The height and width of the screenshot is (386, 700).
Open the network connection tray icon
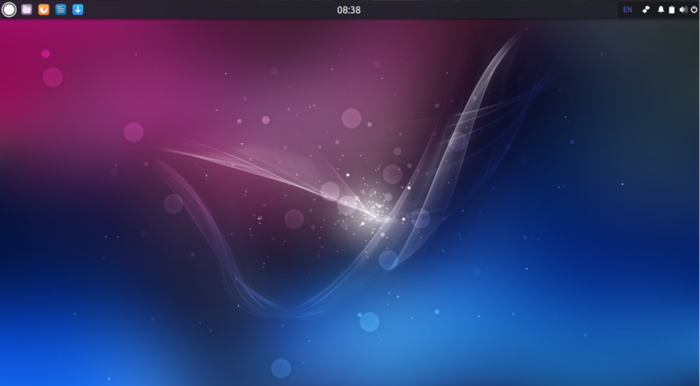(x=646, y=10)
